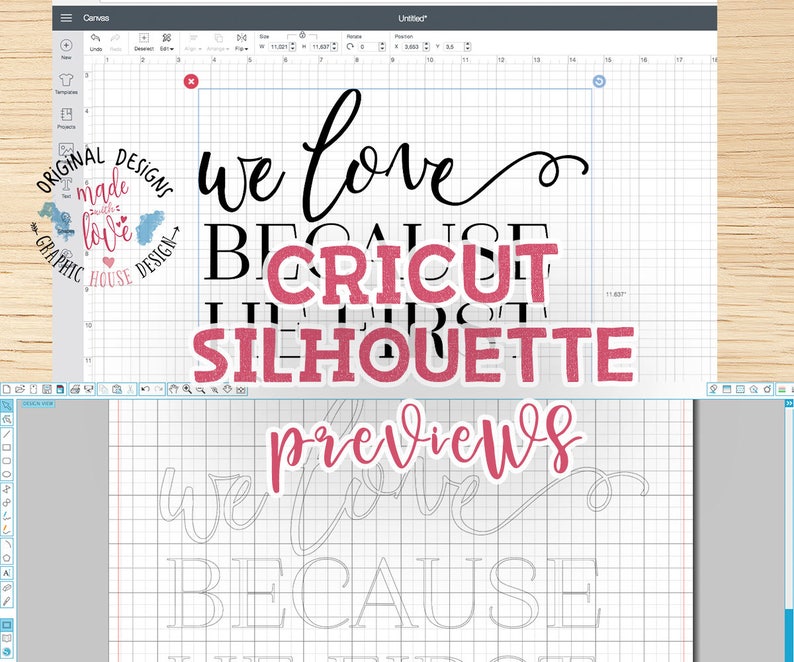
Task: Select the Rectangle drawing tool
Action: 7,448
